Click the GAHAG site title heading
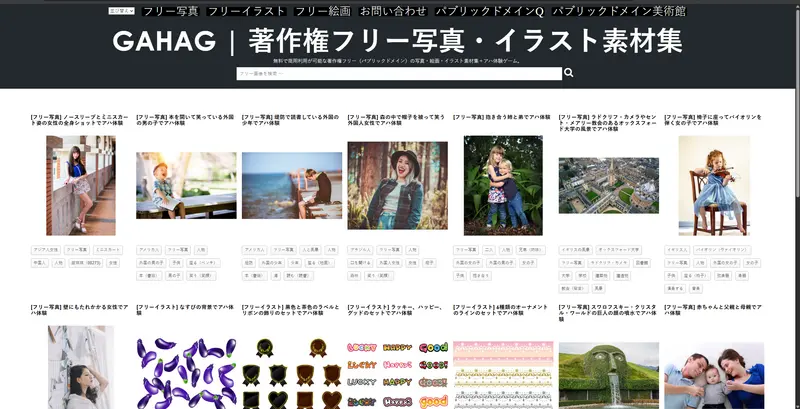The height and width of the screenshot is (409, 800). coord(397,41)
